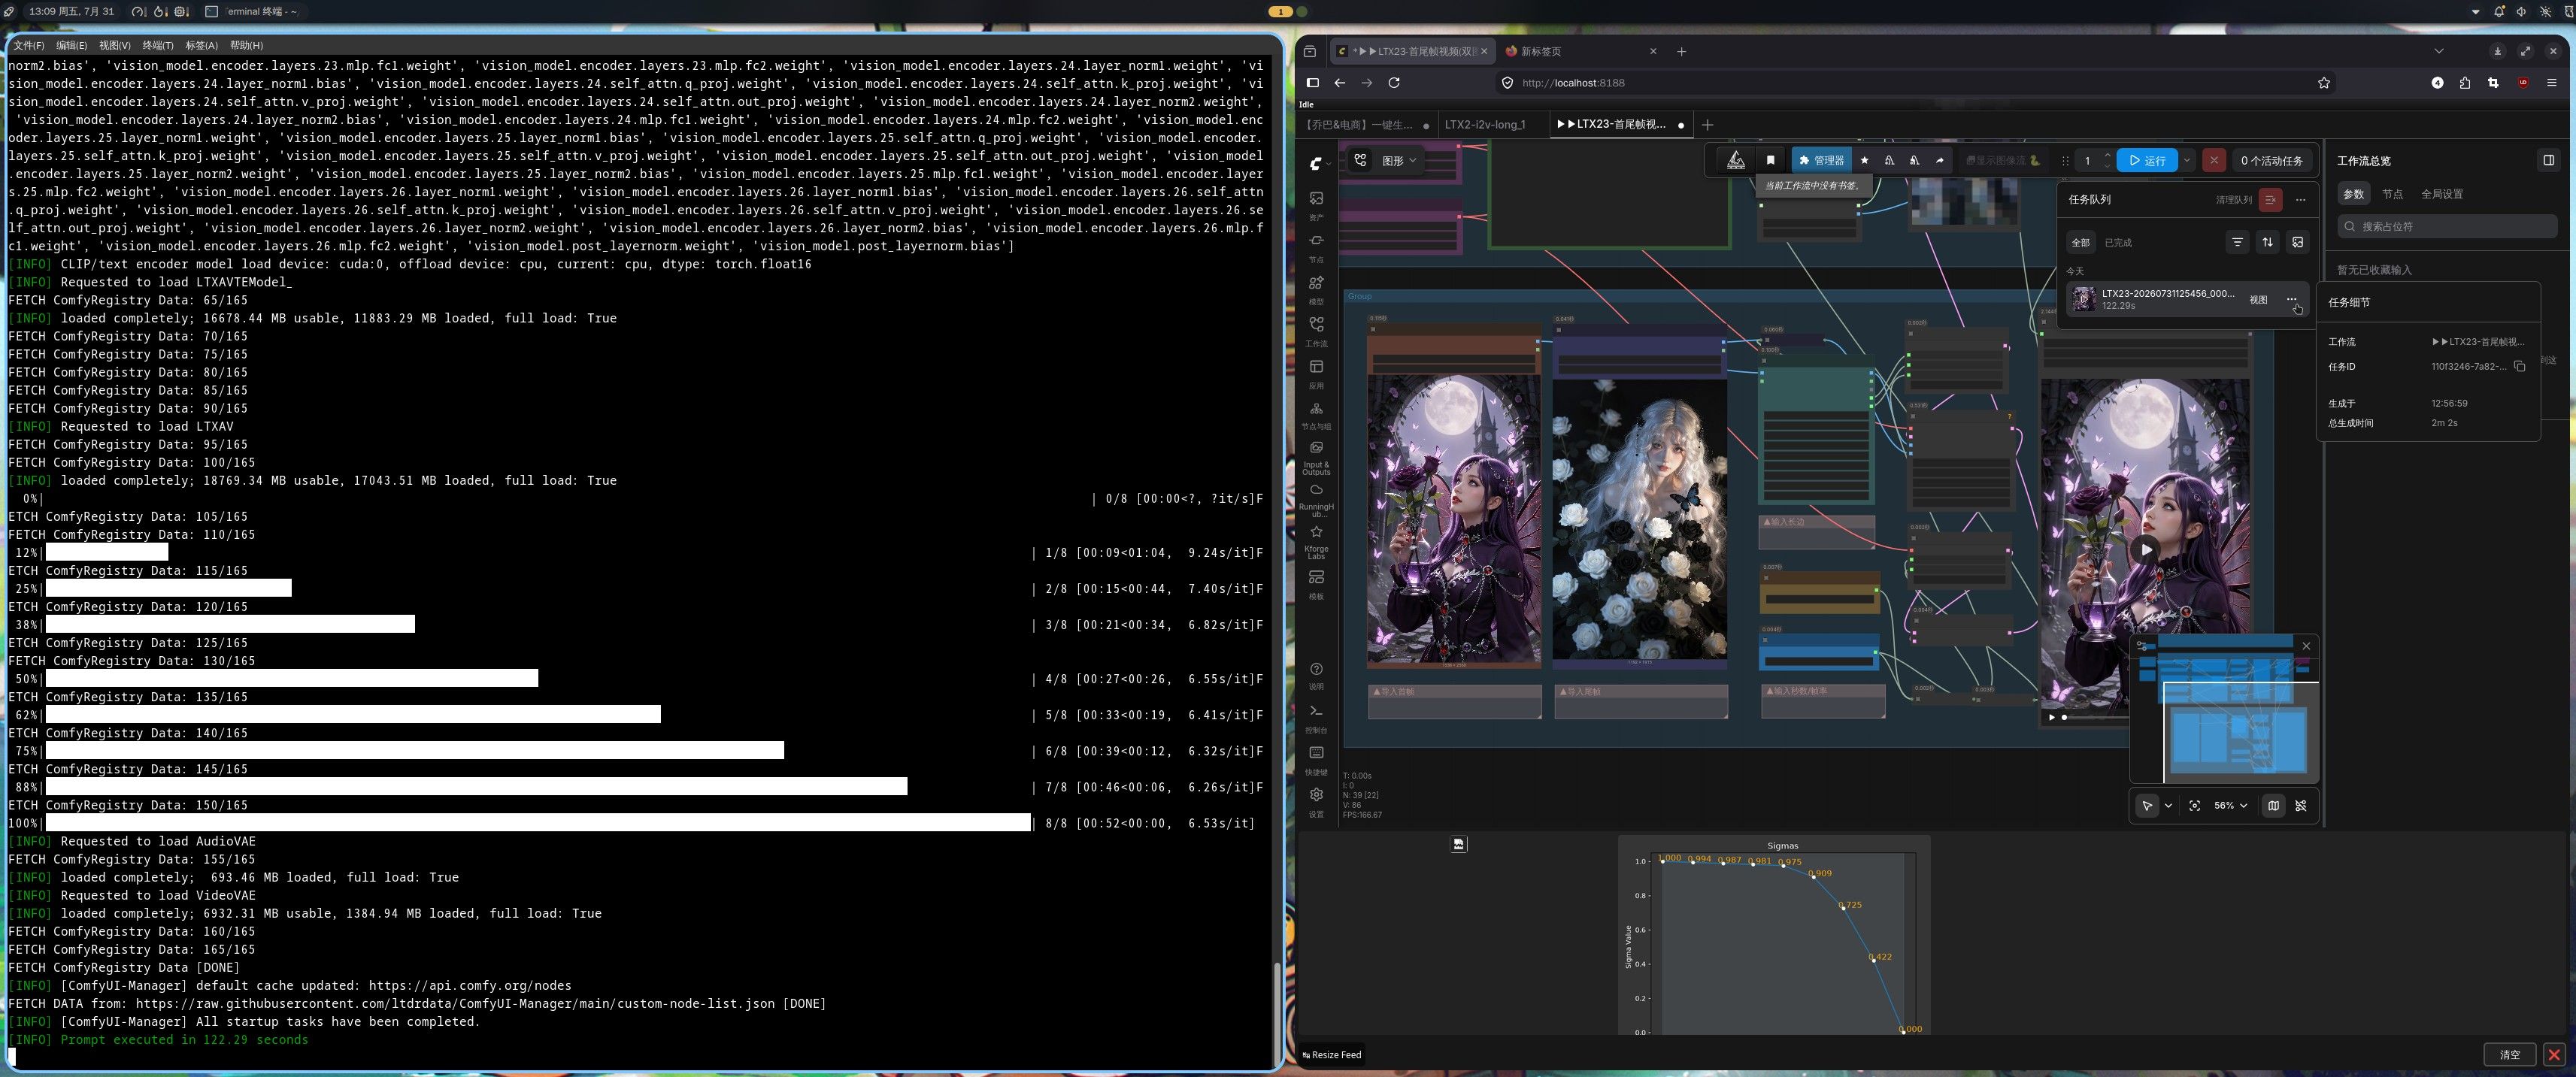The width and height of the screenshot is (2576, 1077).
Task: Open the 管理器 manager button
Action: point(1821,160)
